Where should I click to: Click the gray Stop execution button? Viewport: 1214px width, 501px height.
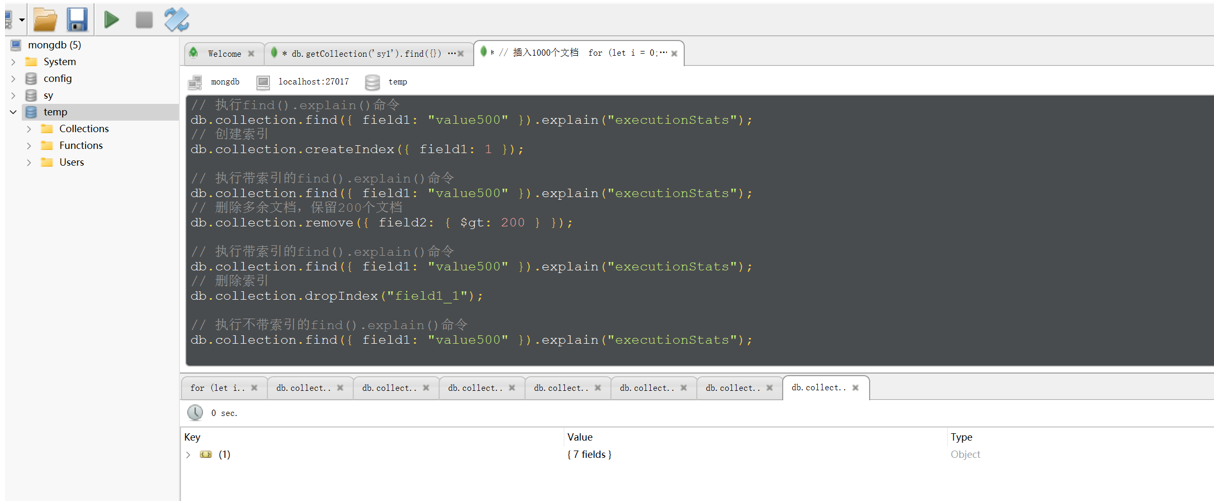pyautogui.click(x=144, y=19)
